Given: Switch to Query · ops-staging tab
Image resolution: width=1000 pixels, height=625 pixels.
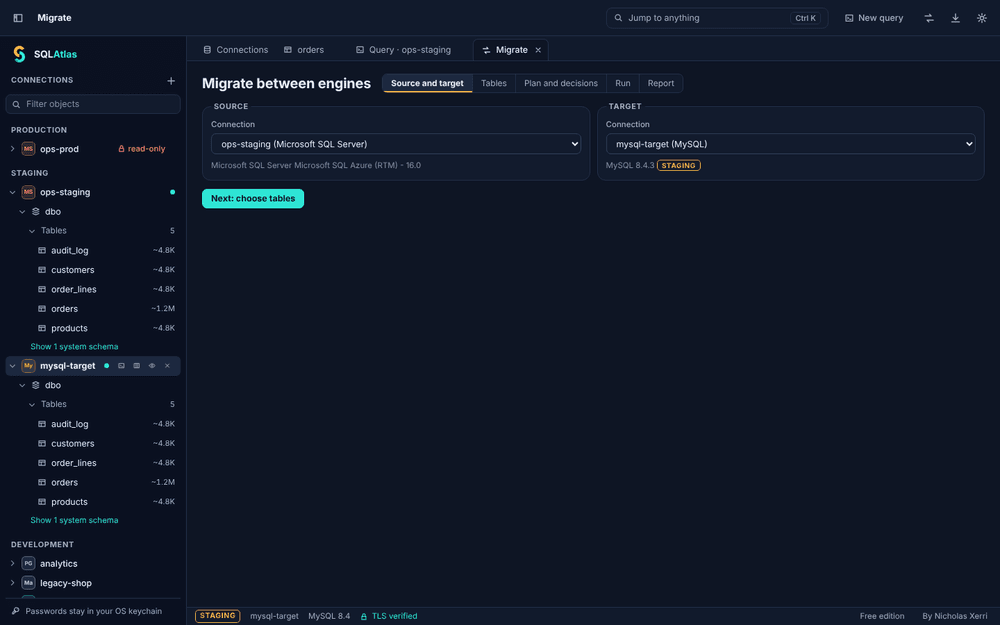Looking at the screenshot, I should coord(403,50).
